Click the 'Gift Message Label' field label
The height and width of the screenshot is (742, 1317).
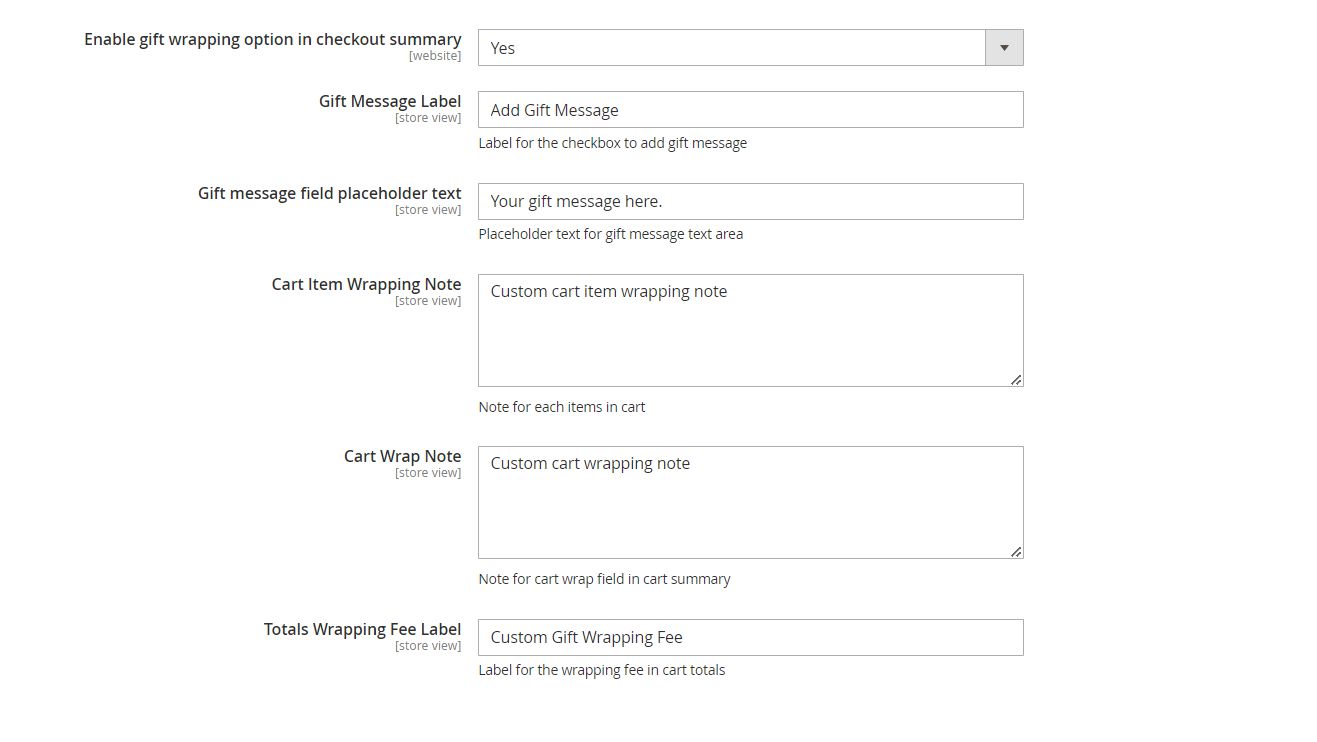click(x=390, y=101)
